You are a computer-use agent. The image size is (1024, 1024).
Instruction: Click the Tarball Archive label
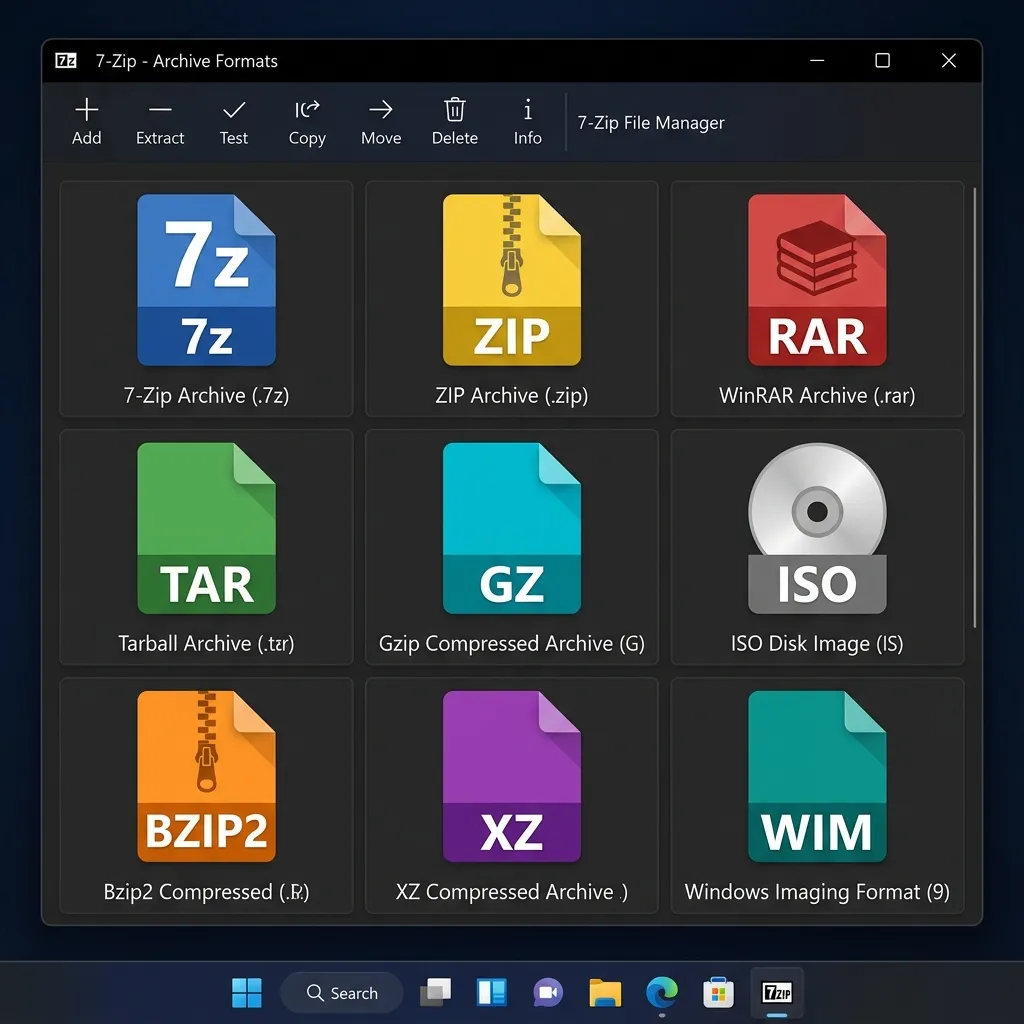[206, 644]
